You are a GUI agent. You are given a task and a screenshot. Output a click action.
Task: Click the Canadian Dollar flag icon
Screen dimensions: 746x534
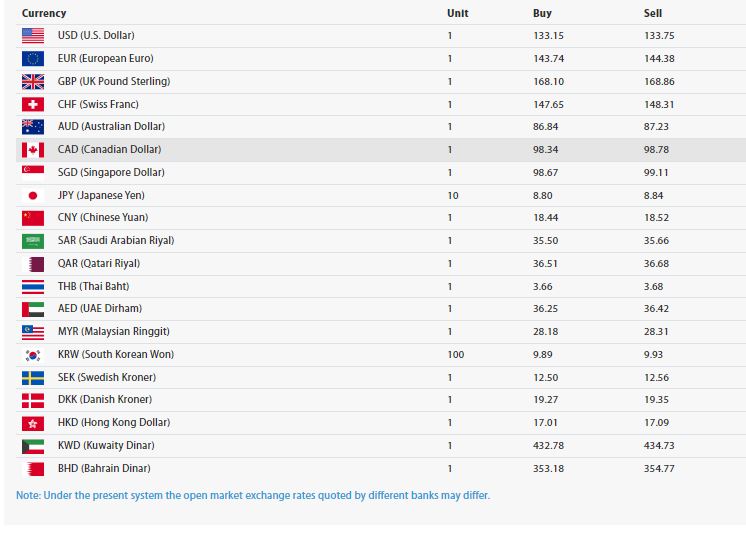point(33,150)
